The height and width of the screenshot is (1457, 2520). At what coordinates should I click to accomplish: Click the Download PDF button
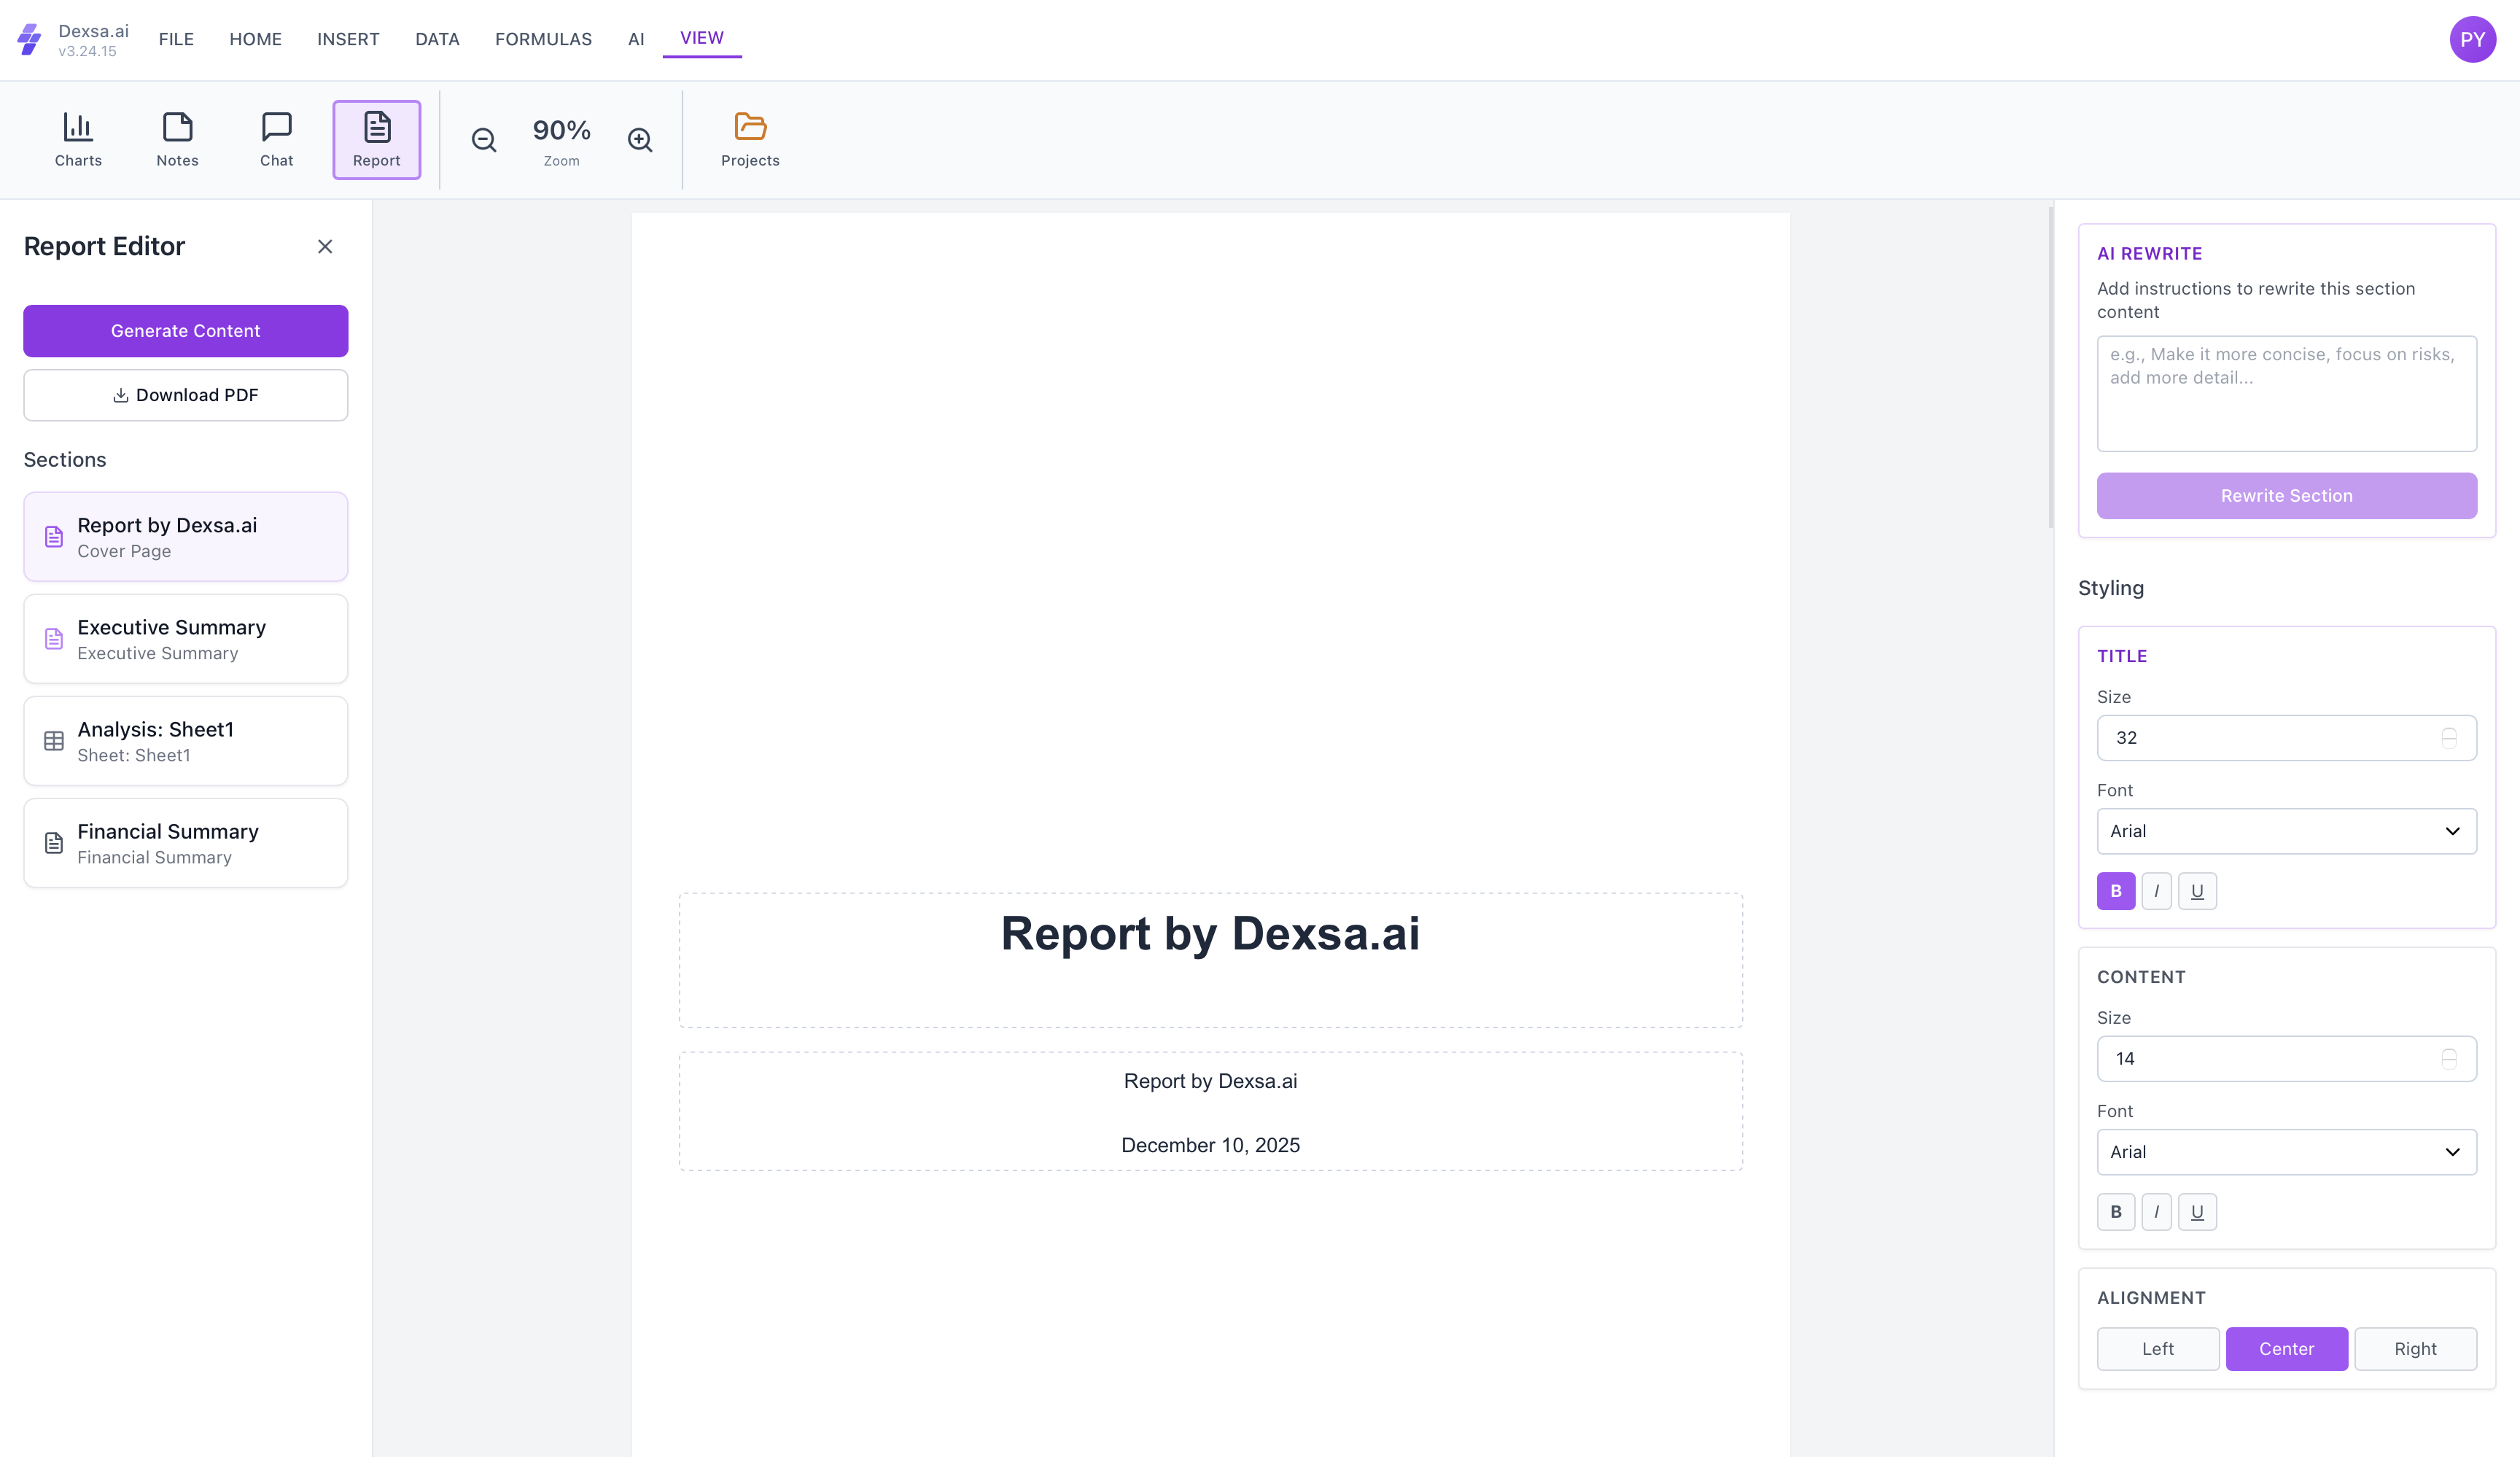pos(185,395)
